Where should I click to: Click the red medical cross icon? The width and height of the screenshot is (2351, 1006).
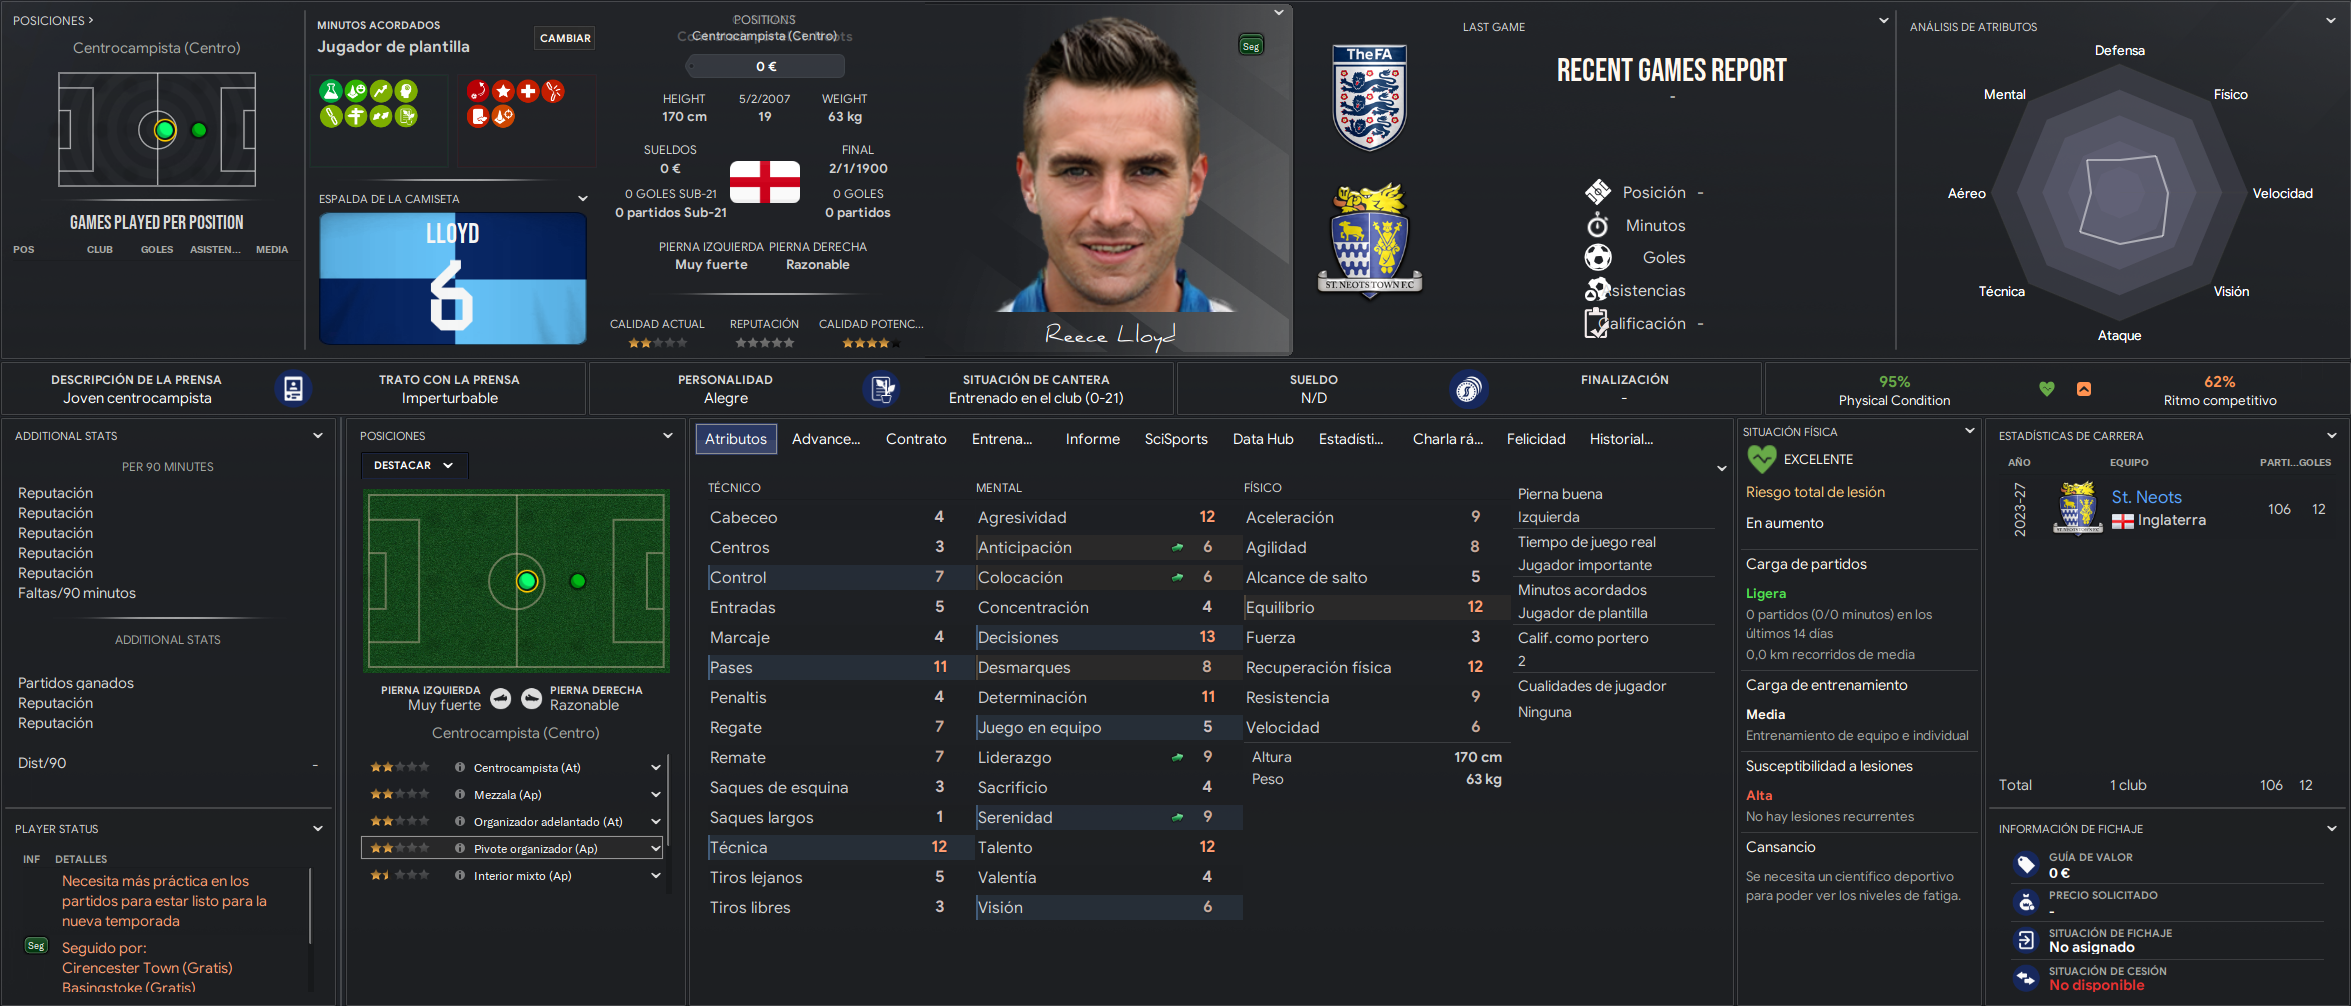pyautogui.click(x=528, y=91)
